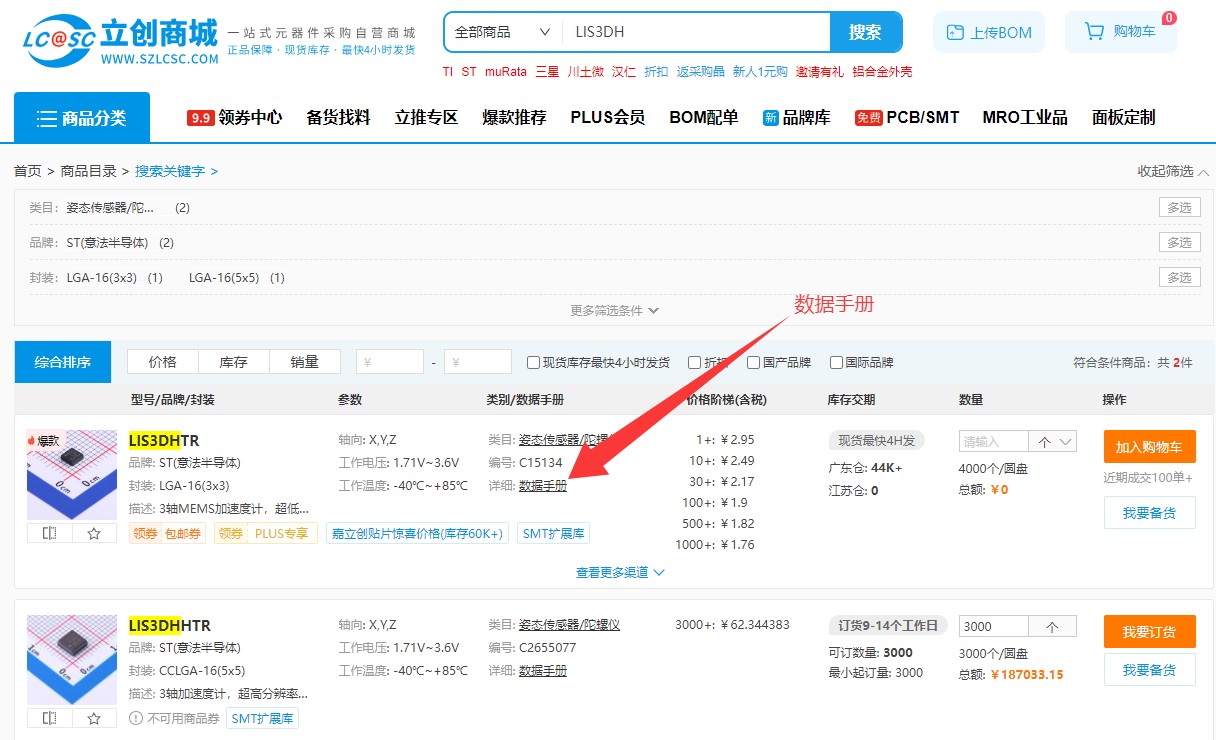Open the MRO工业品 menu item
1216x740 pixels.
(1025, 118)
